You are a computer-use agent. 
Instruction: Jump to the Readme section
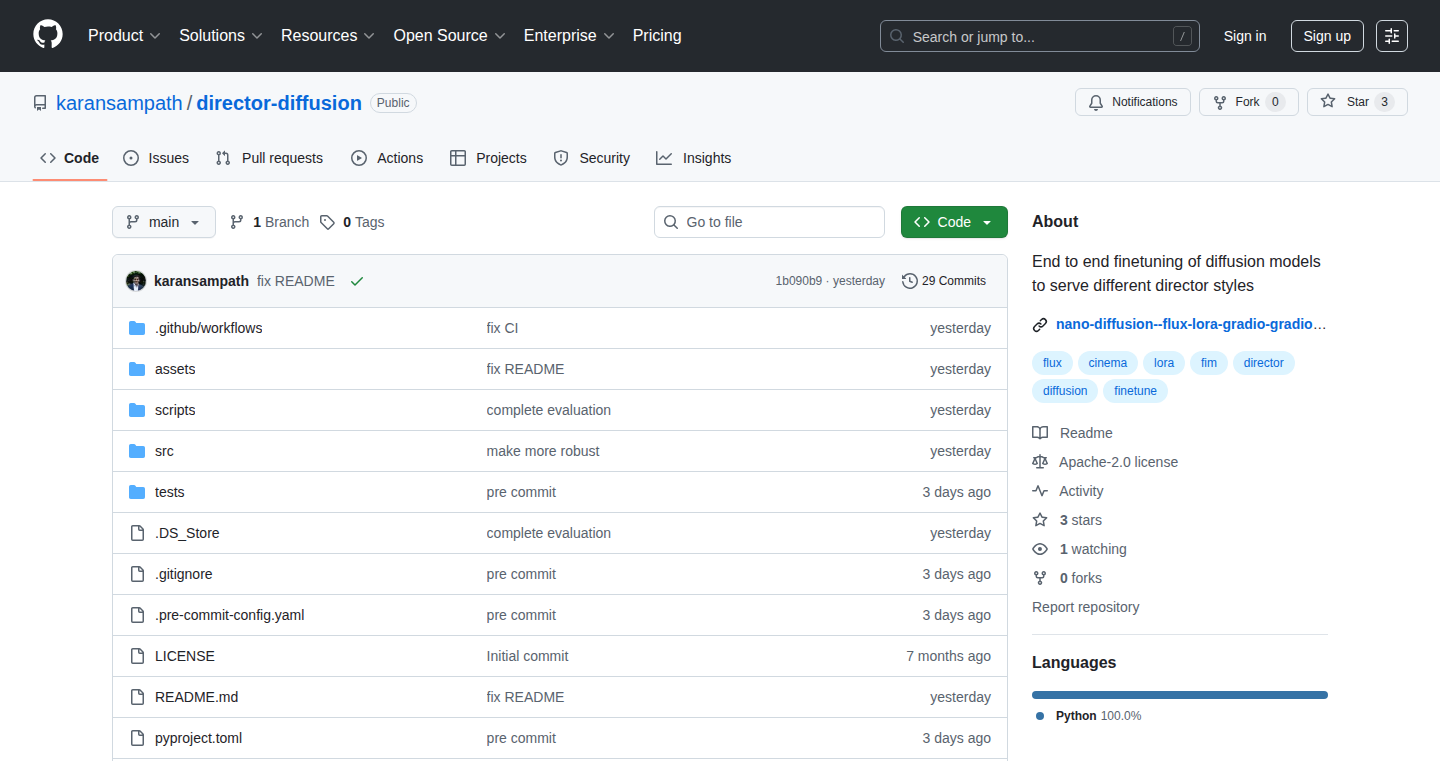pyautogui.click(x=1073, y=433)
